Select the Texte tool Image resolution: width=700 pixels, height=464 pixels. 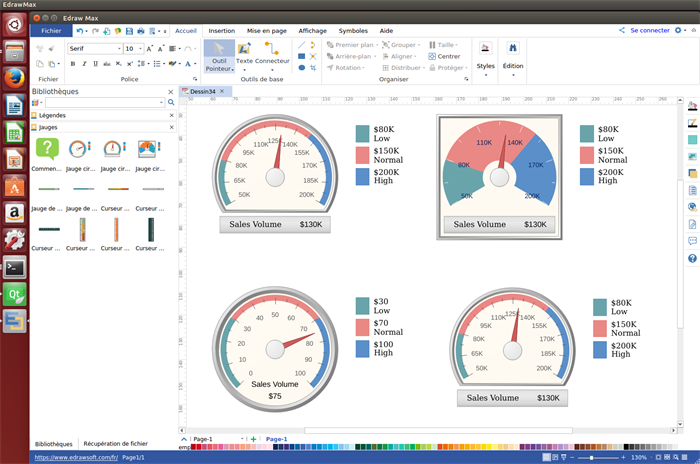[x=244, y=54]
